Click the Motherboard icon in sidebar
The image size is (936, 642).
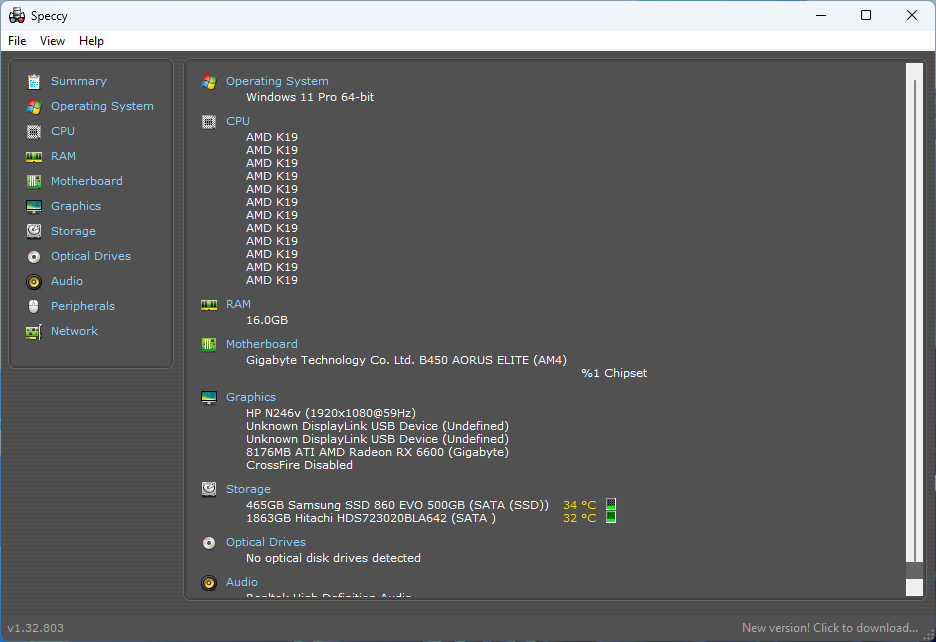(34, 181)
